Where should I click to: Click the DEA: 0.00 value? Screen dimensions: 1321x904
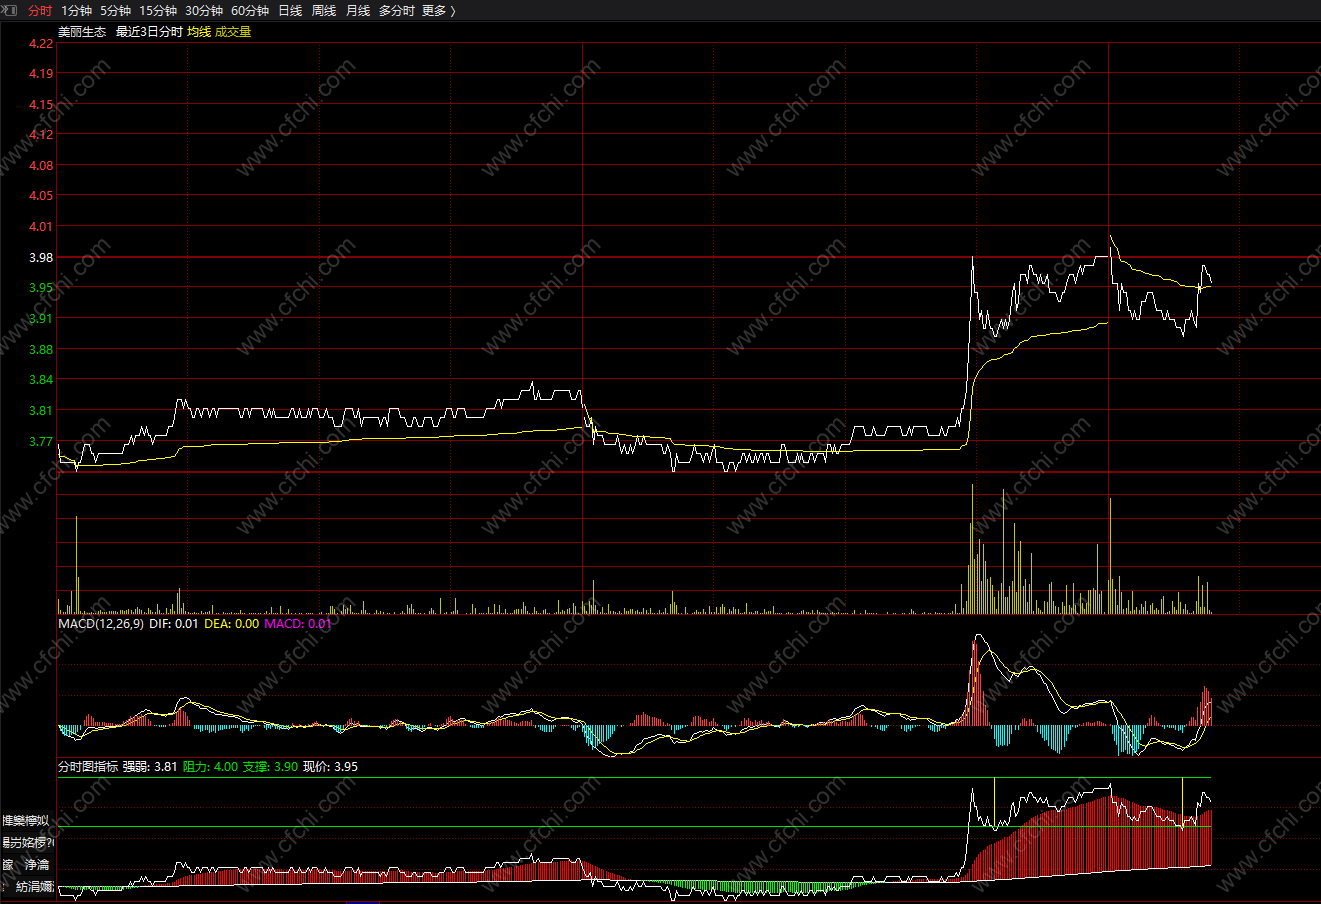[231, 623]
